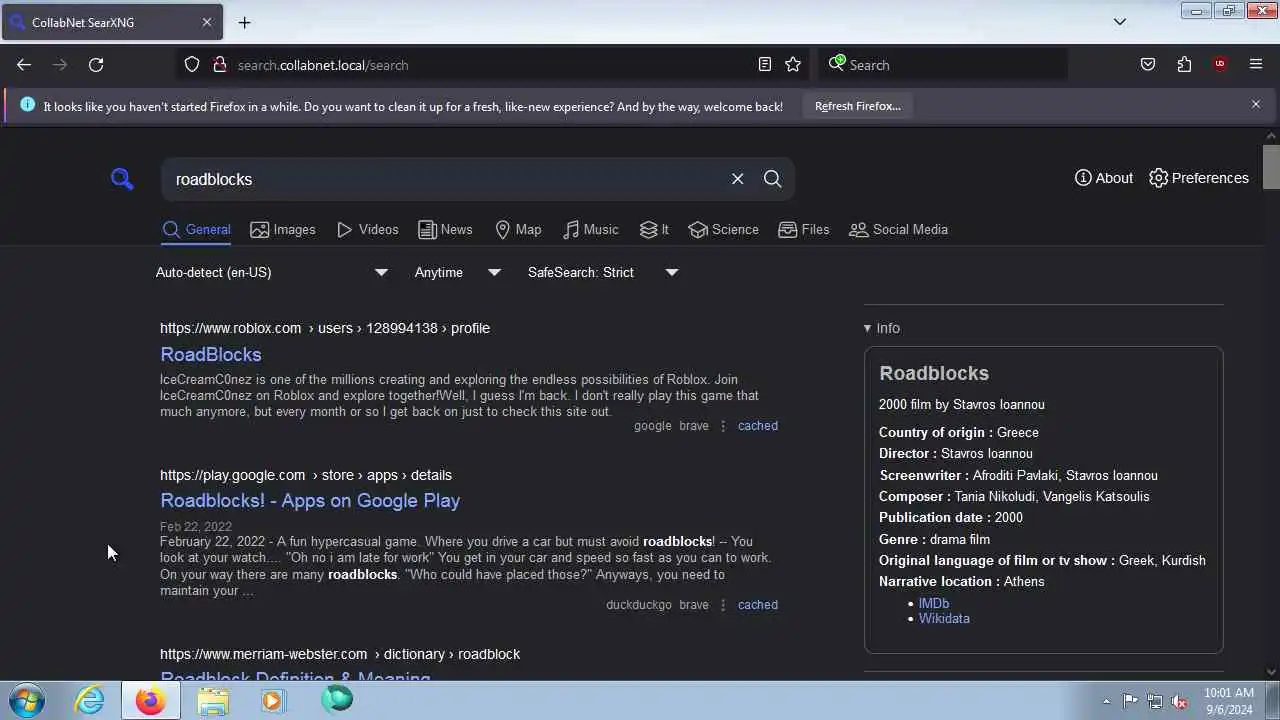Go back to previous page

pyautogui.click(x=24, y=65)
